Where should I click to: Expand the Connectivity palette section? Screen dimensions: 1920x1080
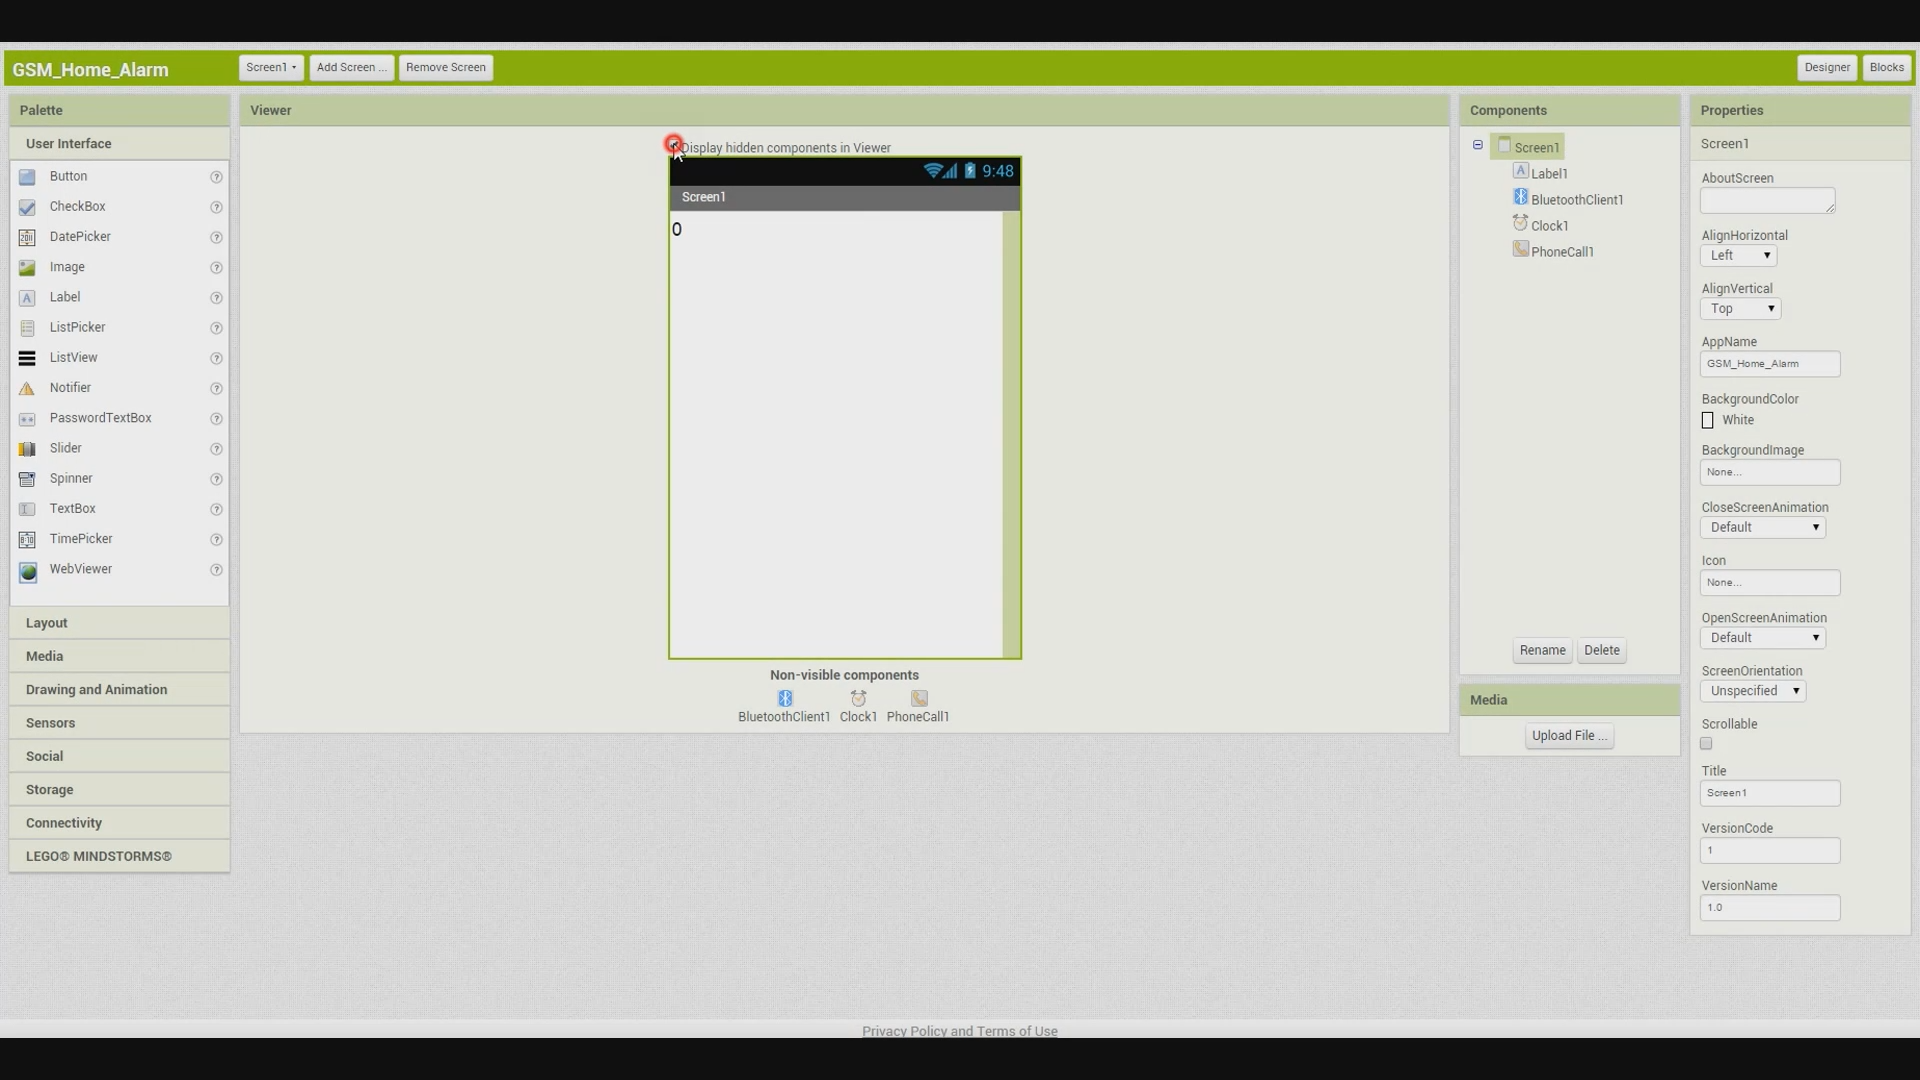(64, 823)
